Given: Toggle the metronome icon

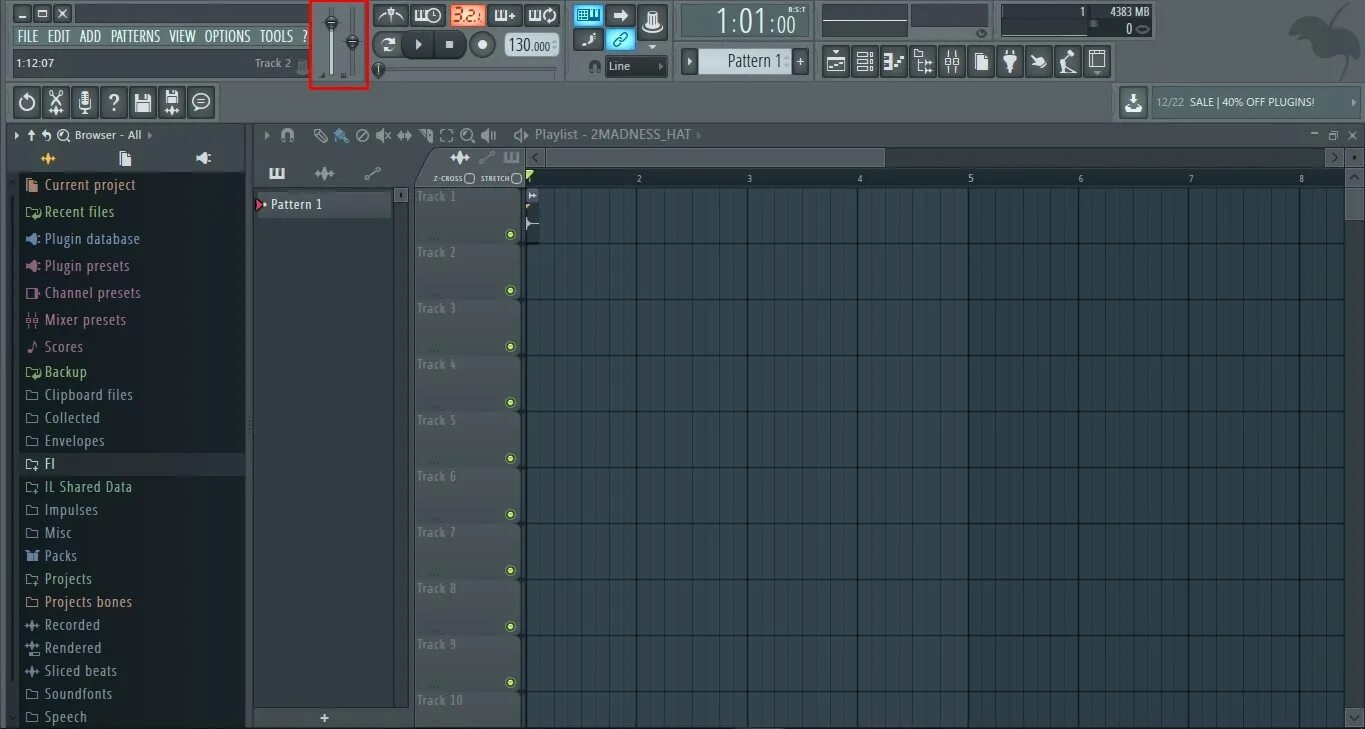Looking at the screenshot, I should pyautogui.click(x=390, y=15).
